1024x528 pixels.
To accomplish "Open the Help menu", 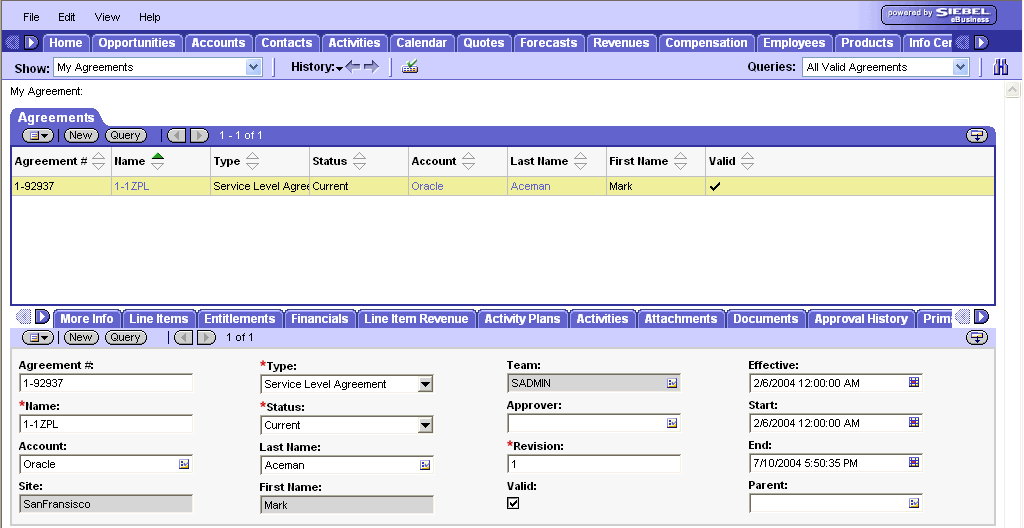I will coord(150,17).
